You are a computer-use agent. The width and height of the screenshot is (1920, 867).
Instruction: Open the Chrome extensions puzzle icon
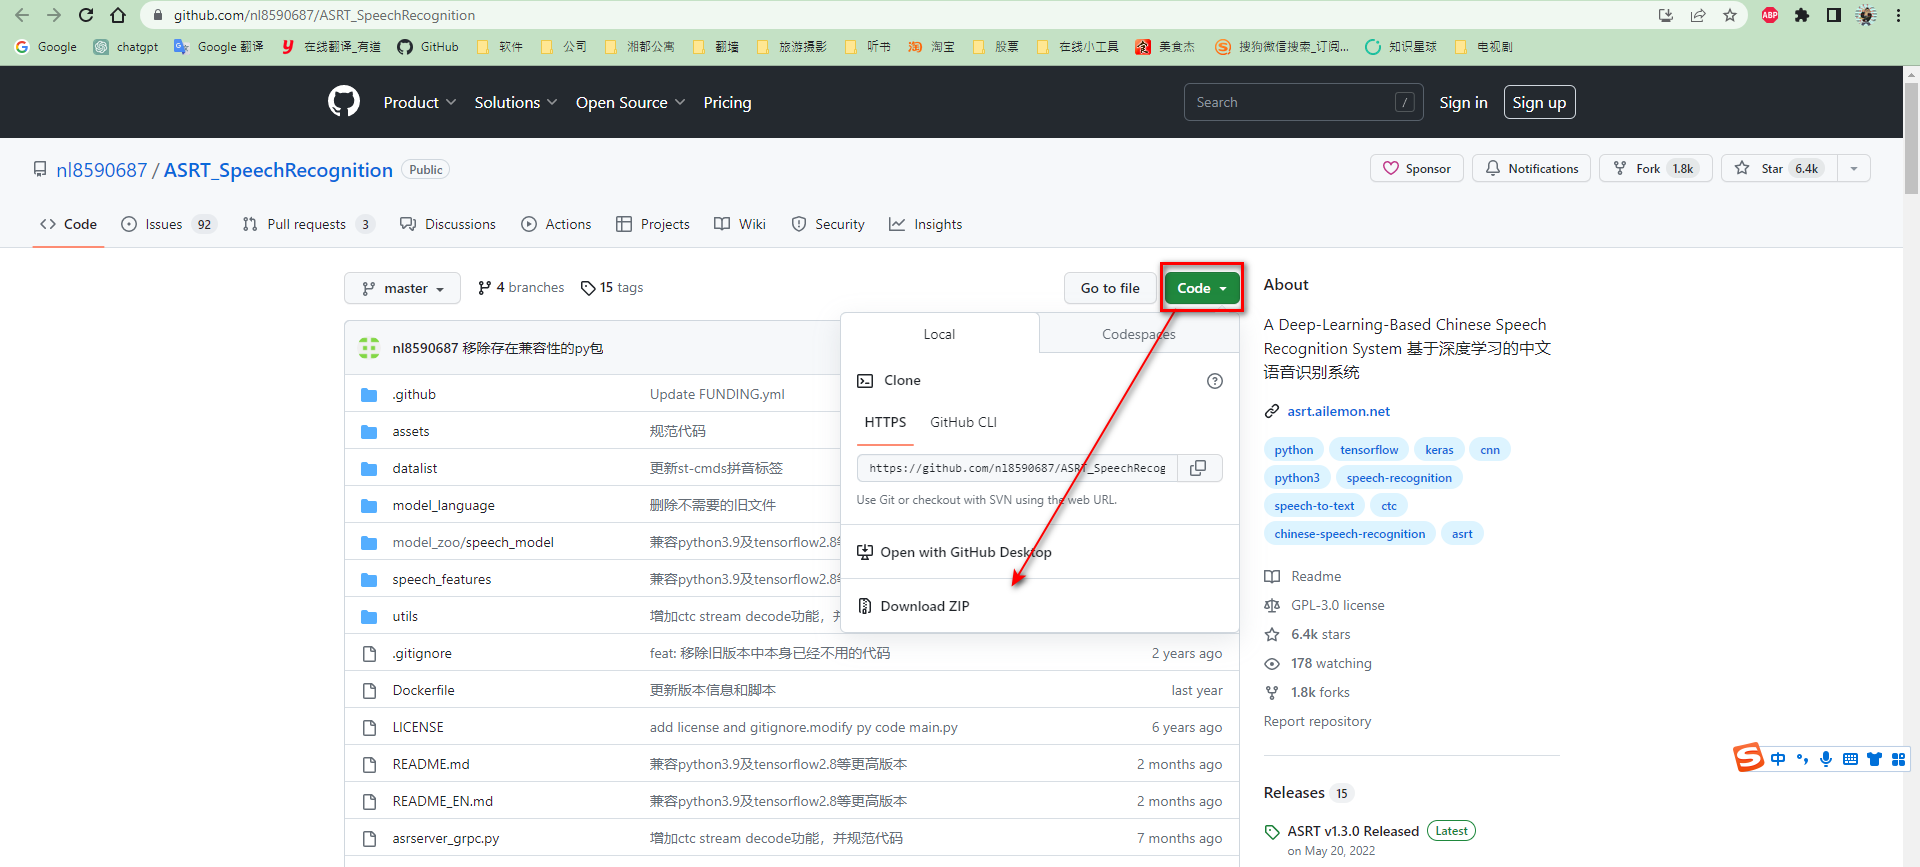point(1802,15)
